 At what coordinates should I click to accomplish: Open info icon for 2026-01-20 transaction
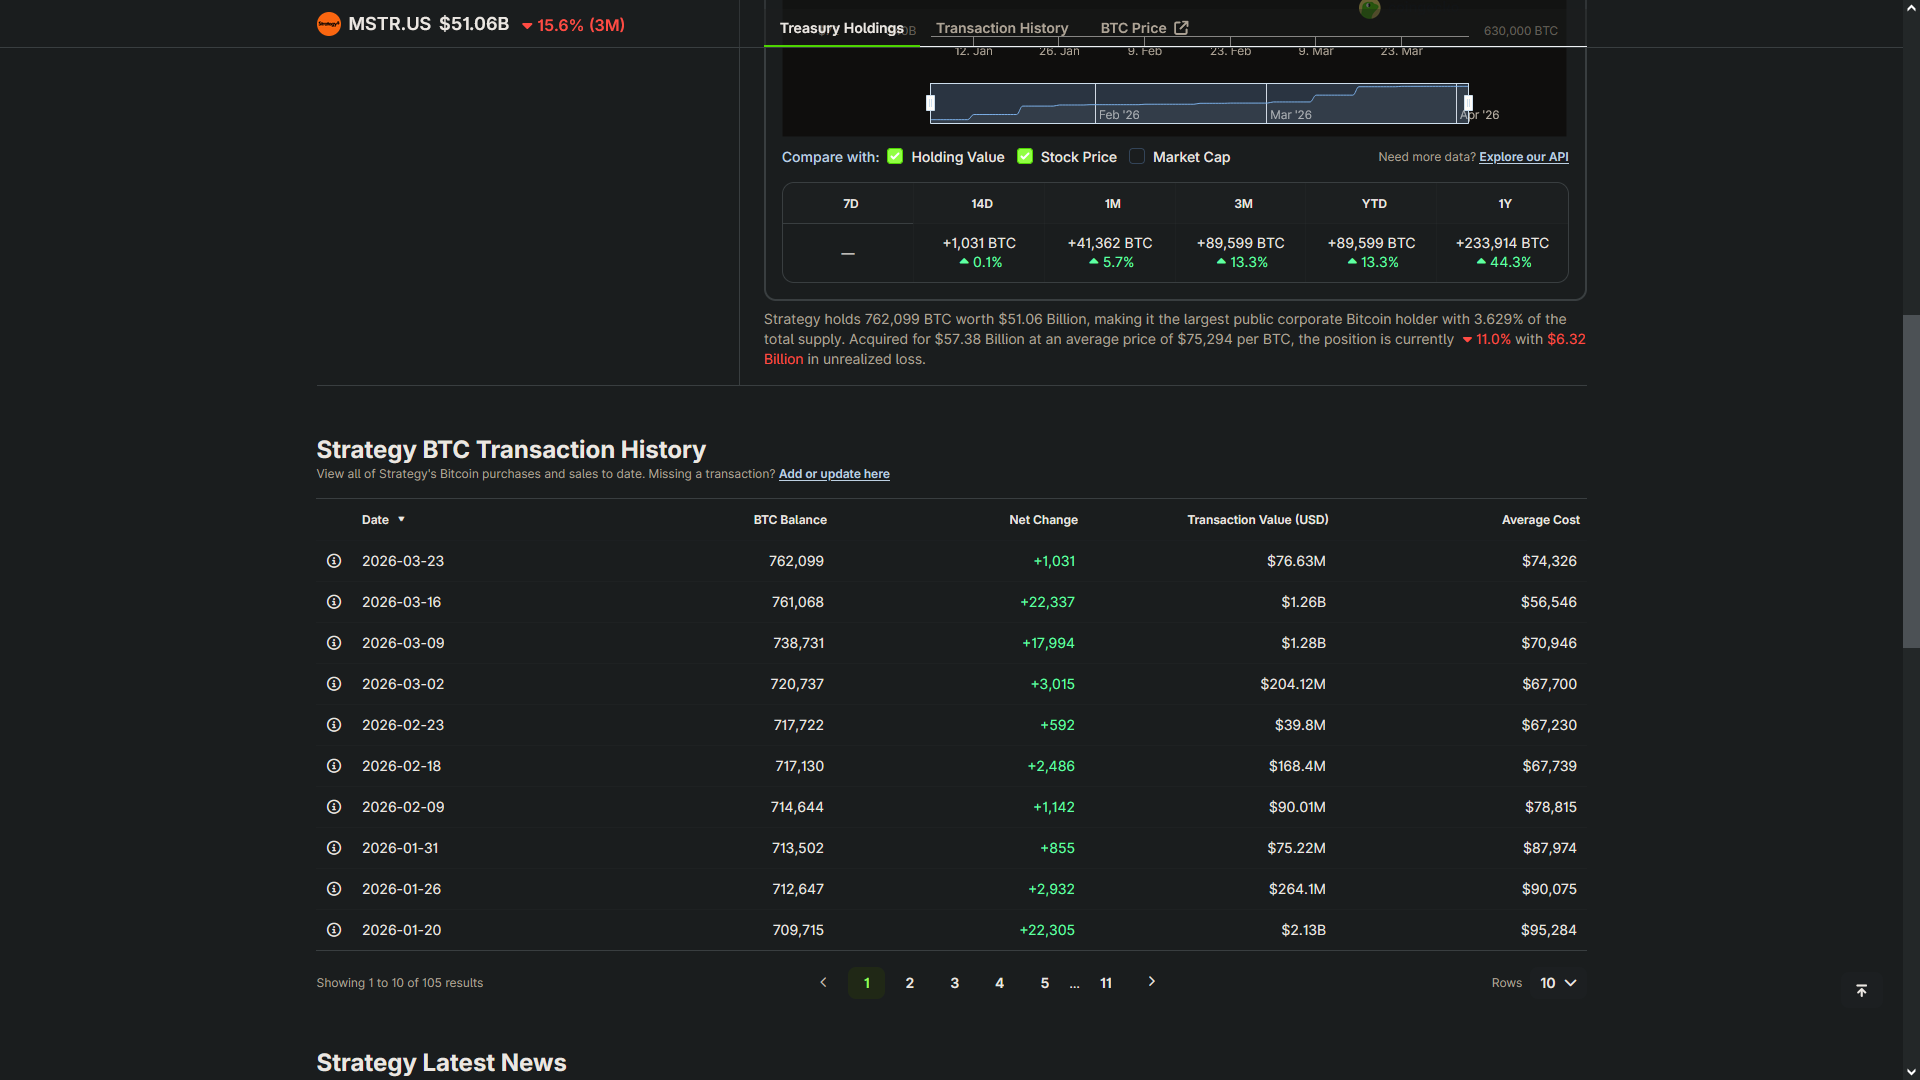334,930
